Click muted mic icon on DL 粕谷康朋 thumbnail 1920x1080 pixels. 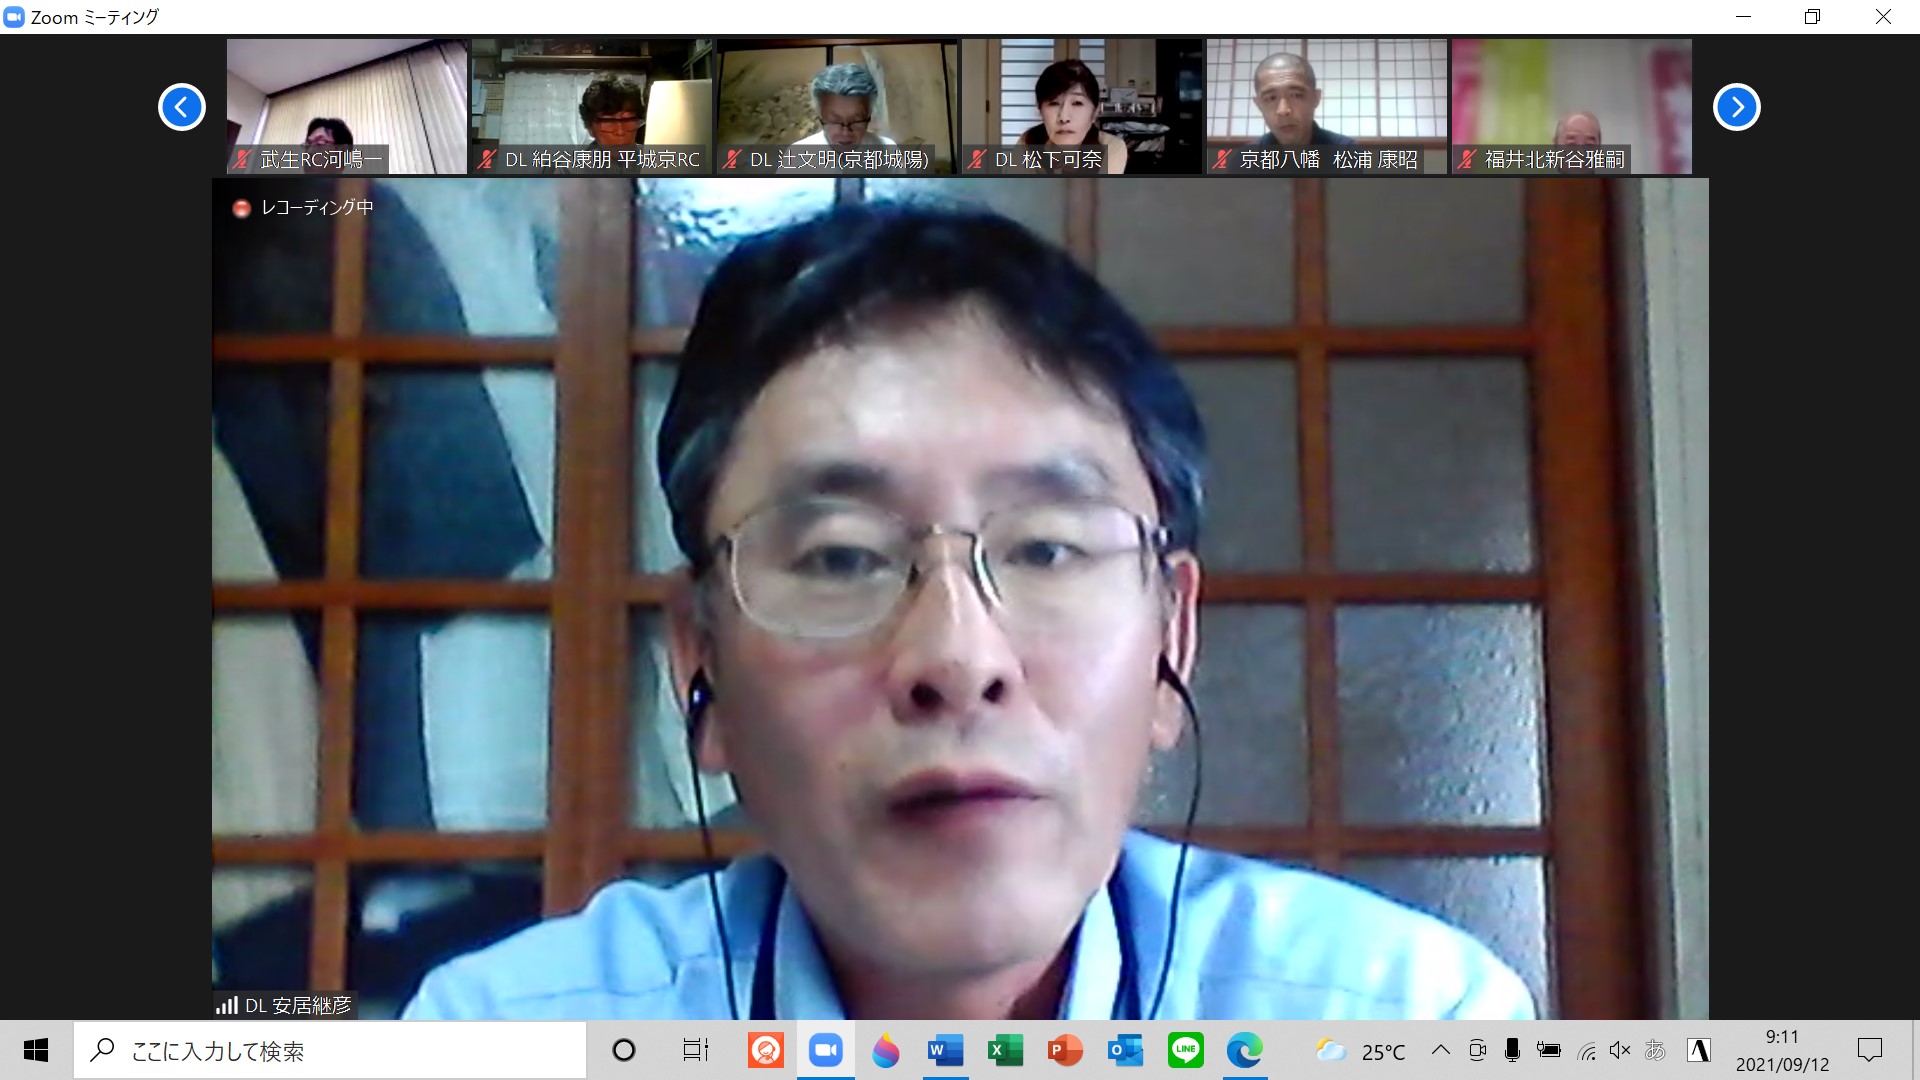click(487, 159)
